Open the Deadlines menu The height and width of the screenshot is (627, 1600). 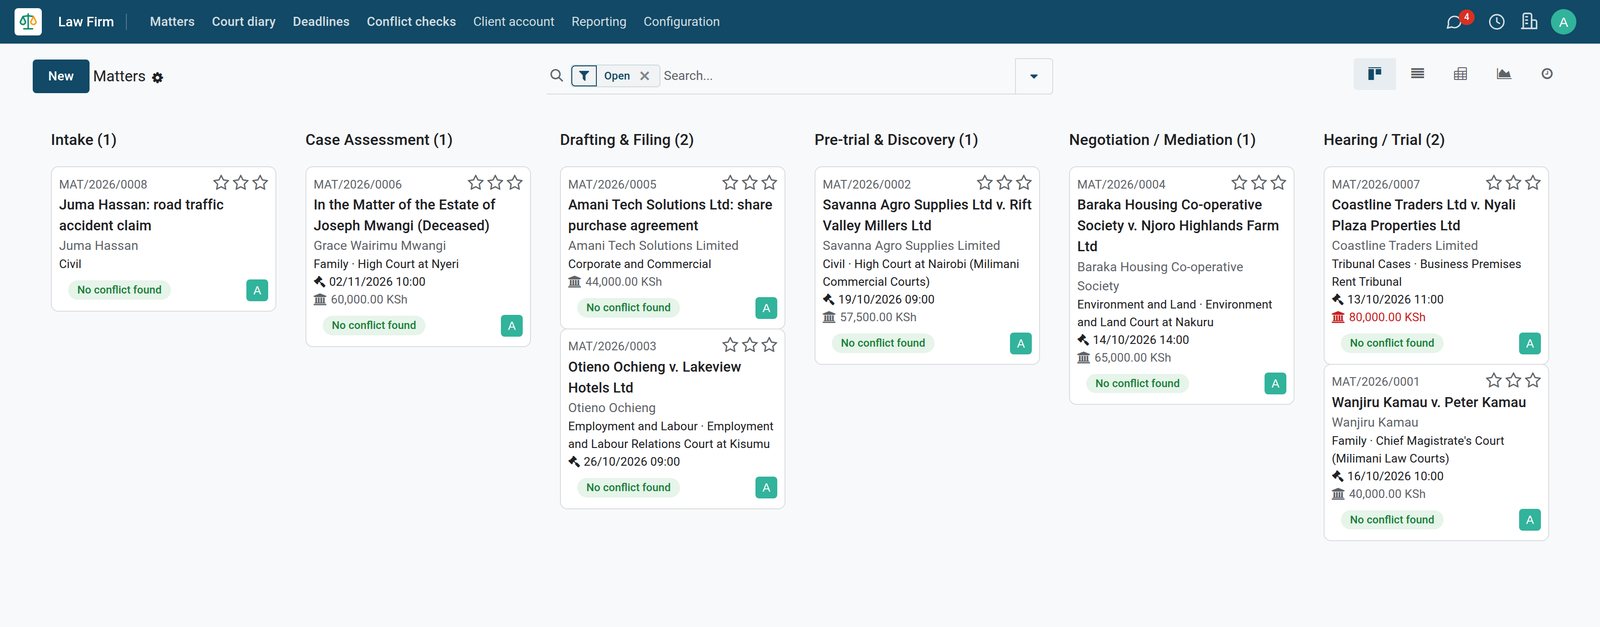(321, 21)
